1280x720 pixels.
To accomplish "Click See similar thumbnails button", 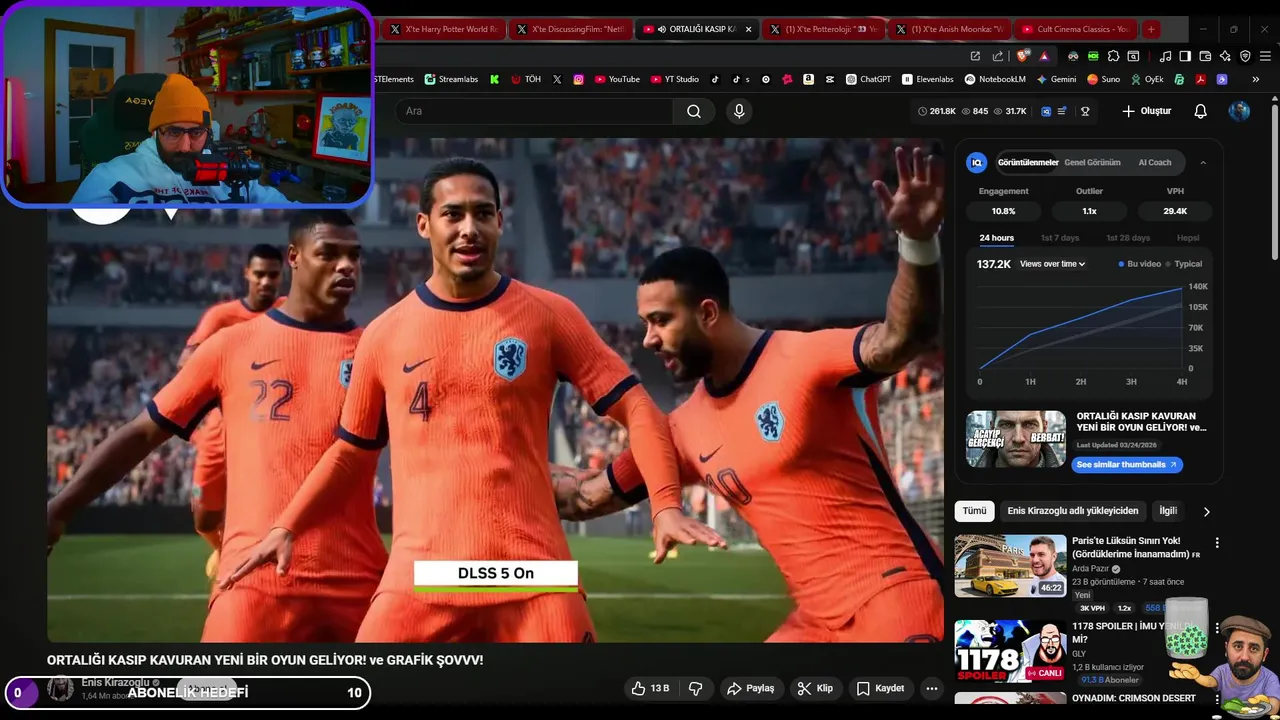I will [x=1126, y=465].
